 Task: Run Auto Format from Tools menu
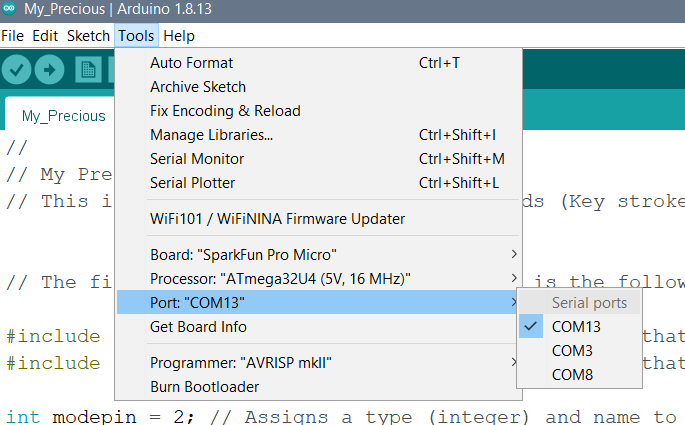(191, 63)
